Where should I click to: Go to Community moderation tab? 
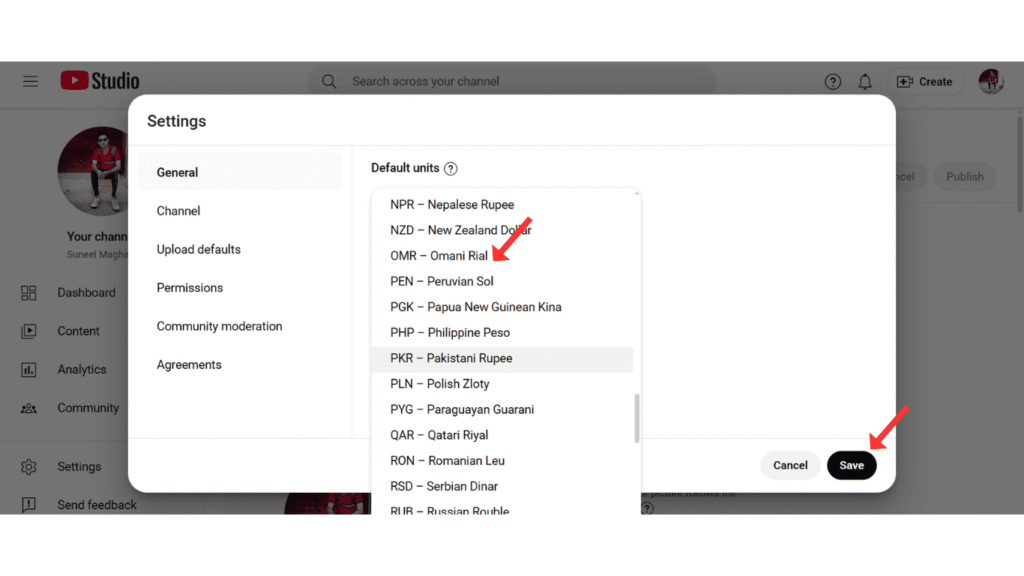[x=219, y=326]
